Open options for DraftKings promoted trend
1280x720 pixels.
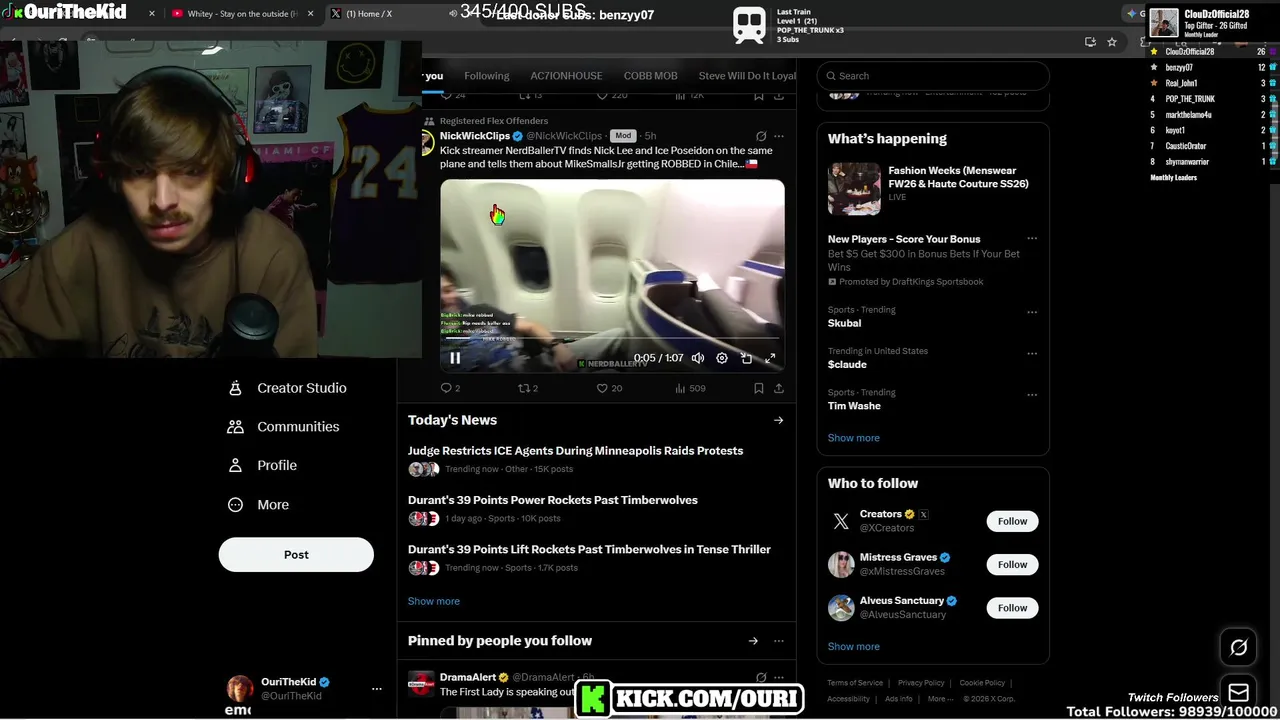(1032, 239)
